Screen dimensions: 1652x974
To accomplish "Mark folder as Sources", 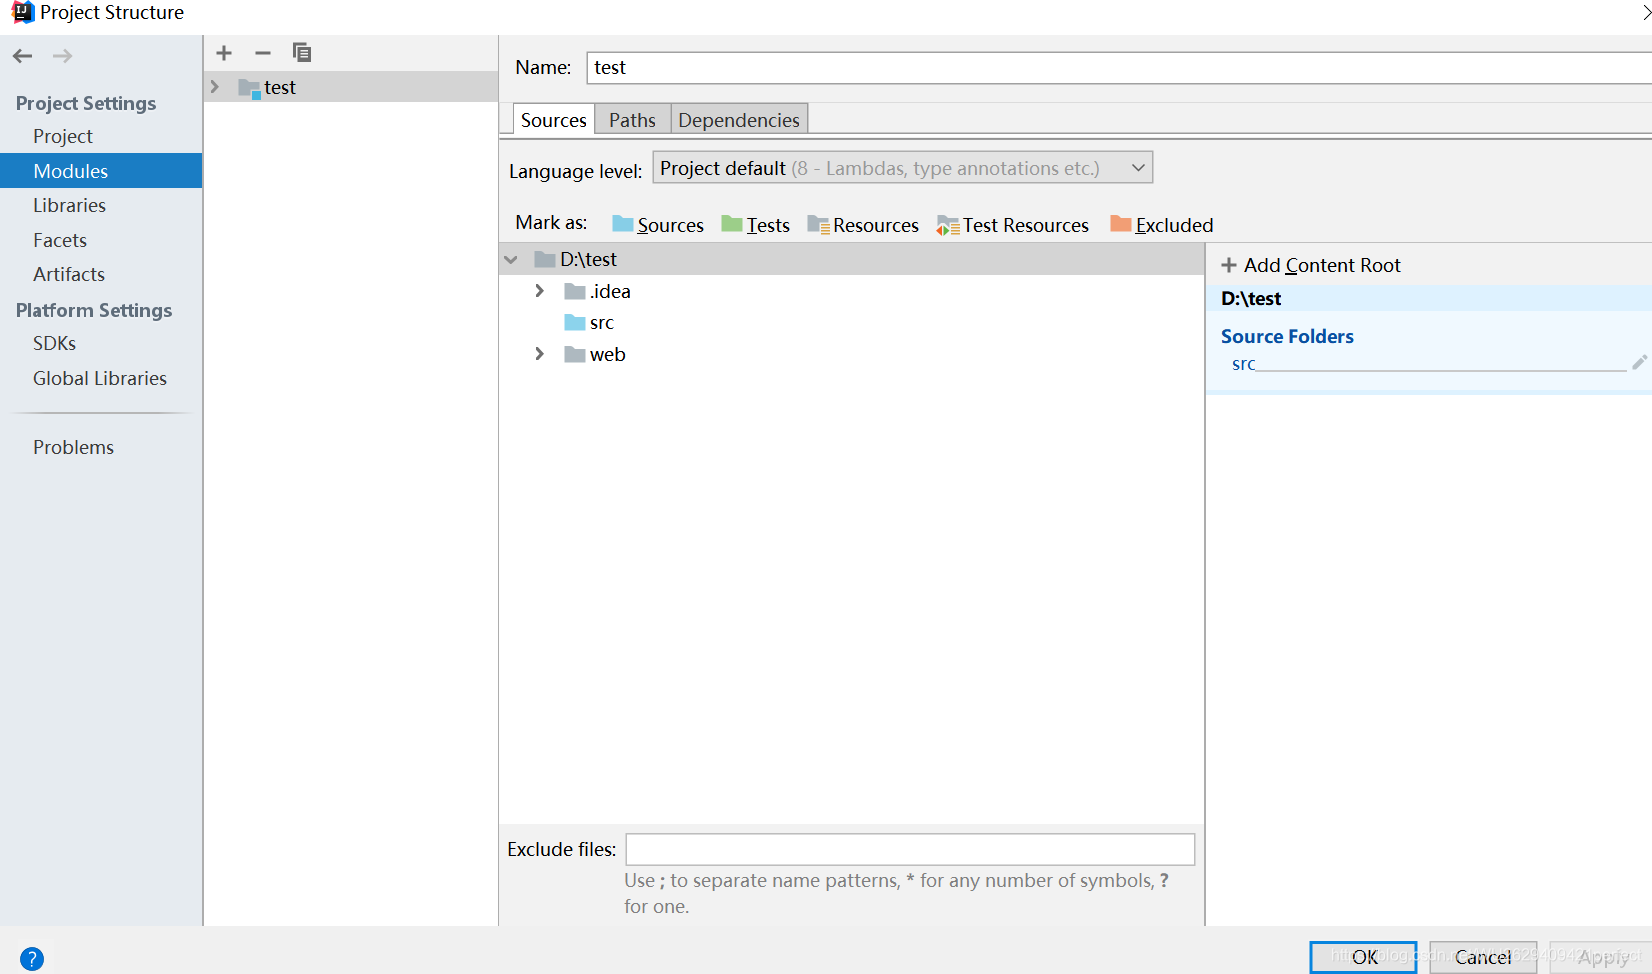I will click(658, 225).
